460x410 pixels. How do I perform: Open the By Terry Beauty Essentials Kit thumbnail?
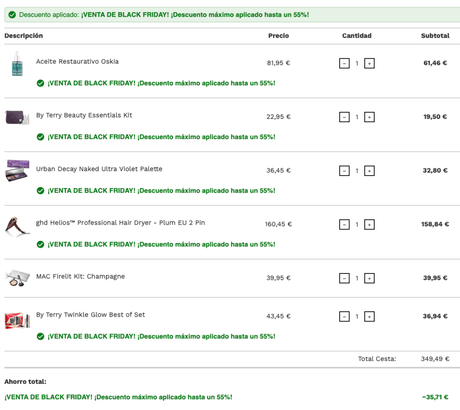17,117
